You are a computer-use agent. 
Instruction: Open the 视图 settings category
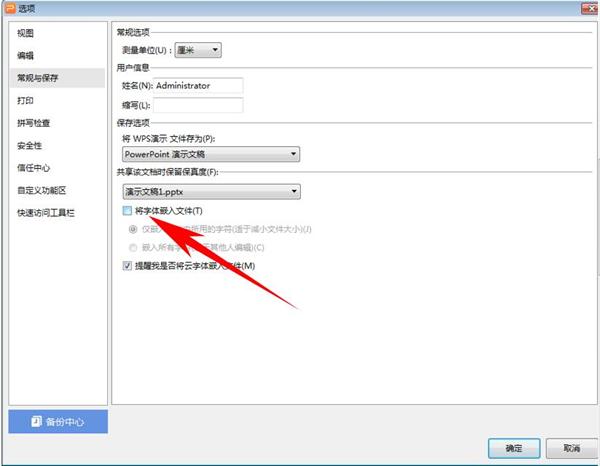25,33
